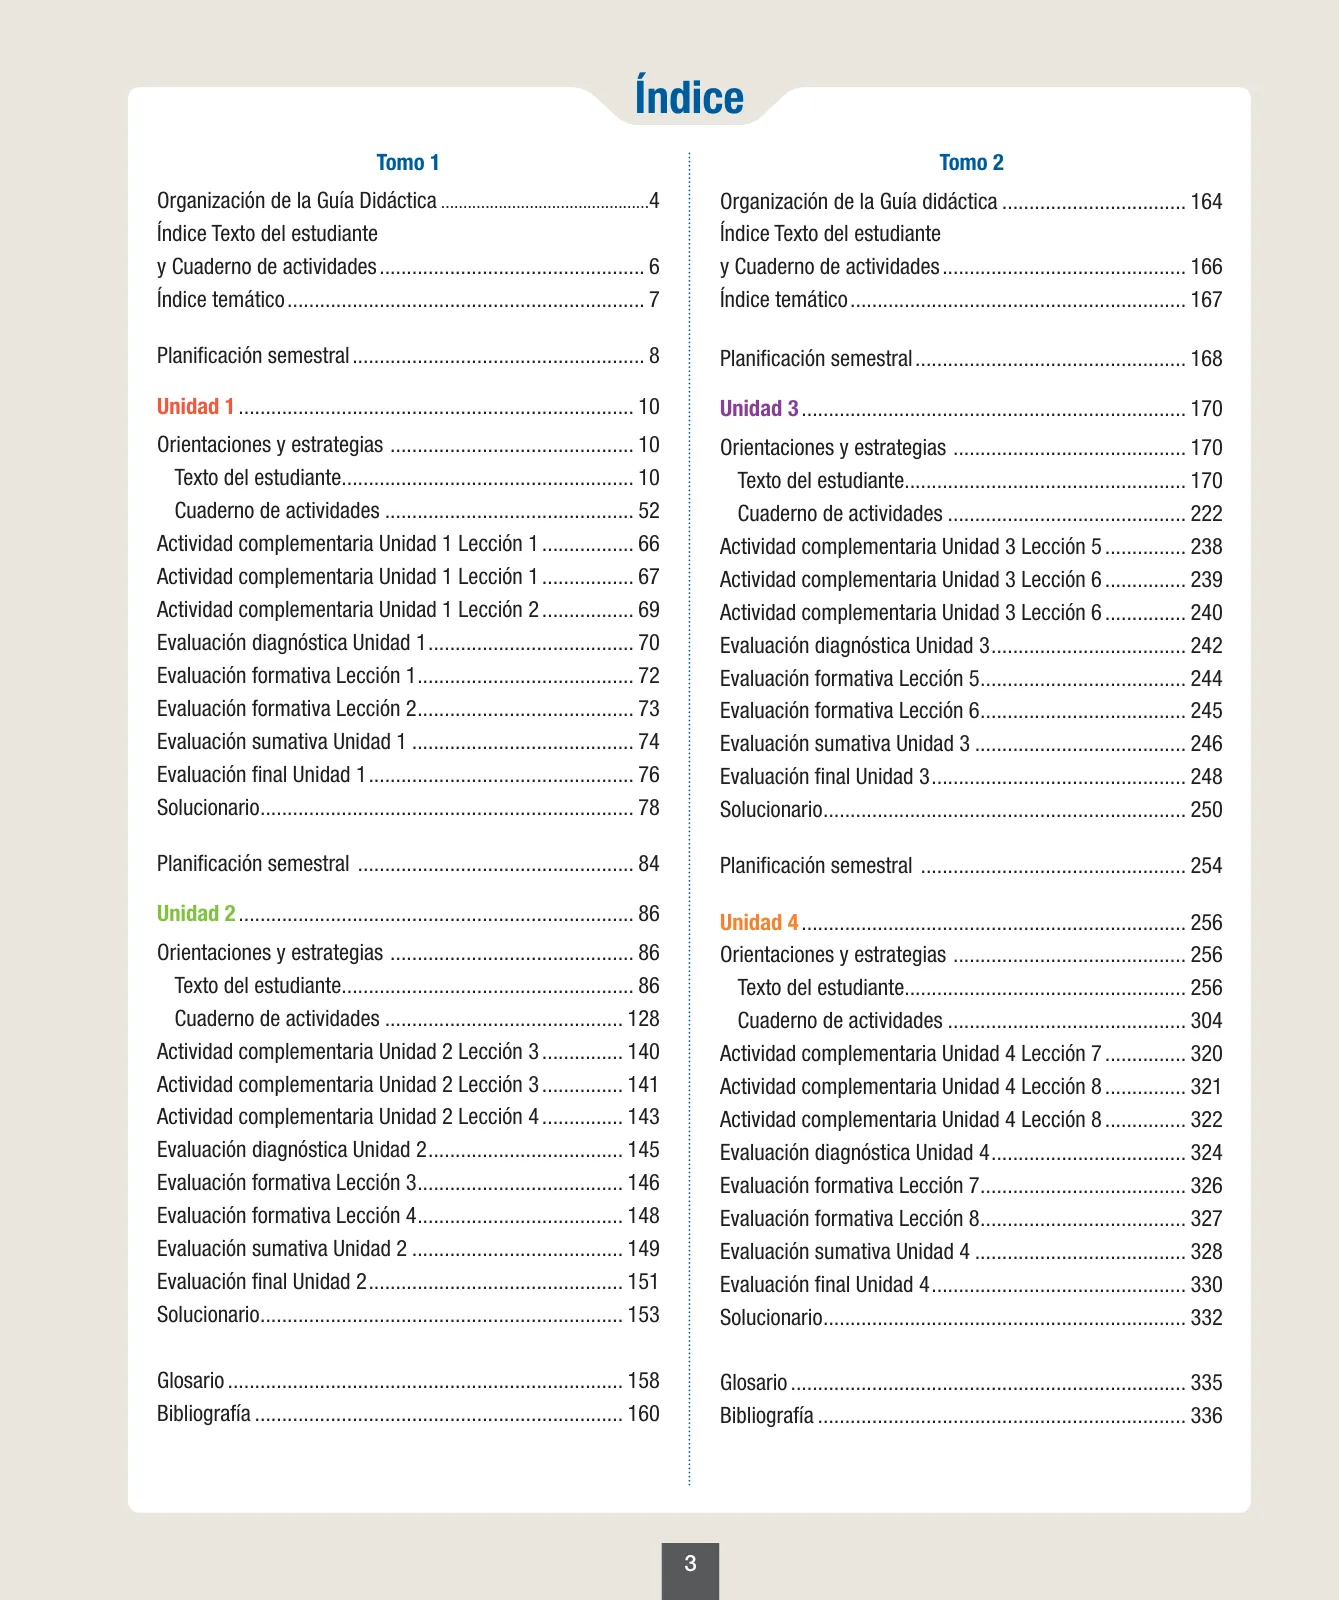
Task: Open Evaluación formativa Lección 6 entry
Action: coord(971,711)
